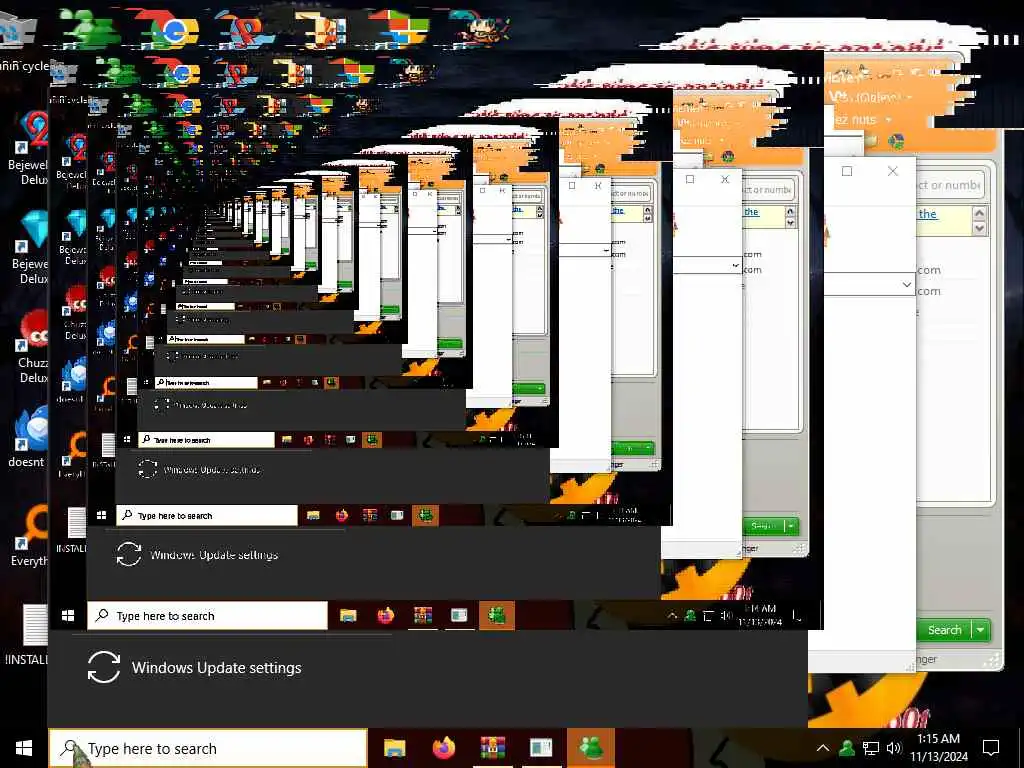Screen dimensions: 1024x768
Task: Launch Firefox from the bottommost taskbar
Action: 443,748
